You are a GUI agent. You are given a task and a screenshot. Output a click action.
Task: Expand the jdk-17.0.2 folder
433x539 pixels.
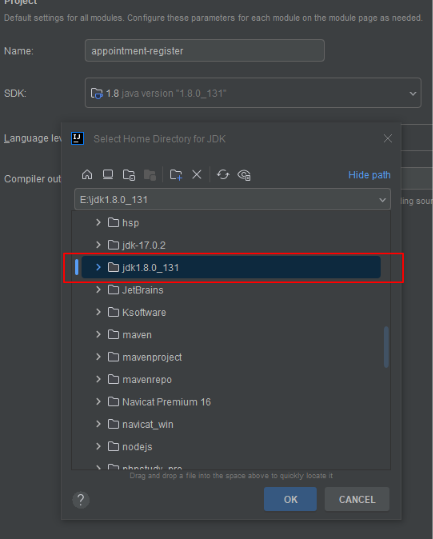pyautogui.click(x=98, y=245)
